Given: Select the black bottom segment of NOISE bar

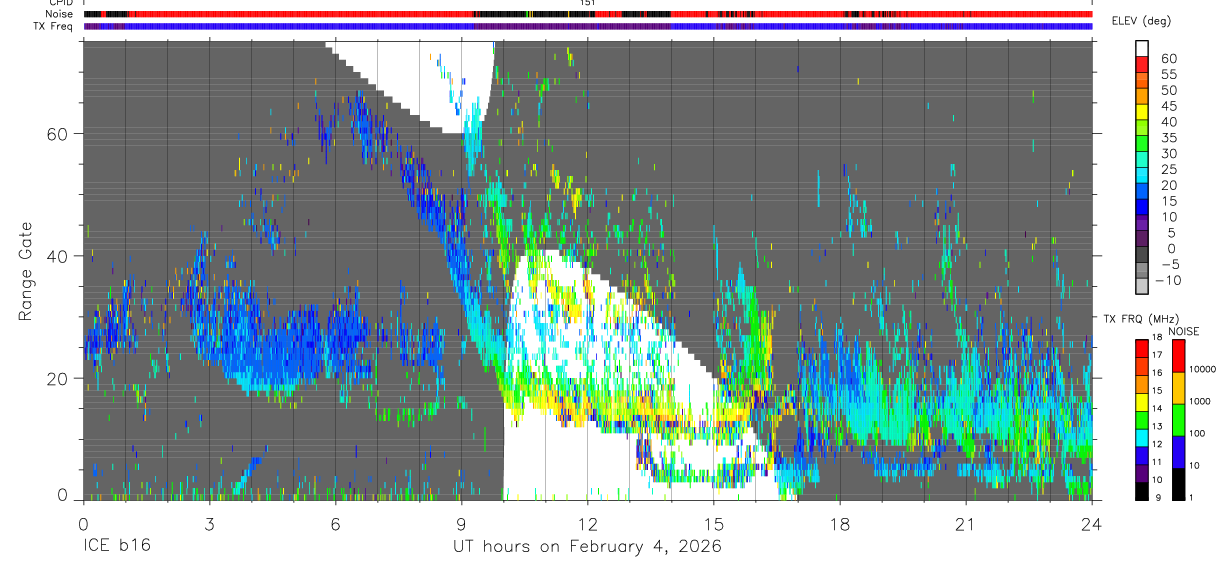Looking at the screenshot, I should click(1178, 484).
